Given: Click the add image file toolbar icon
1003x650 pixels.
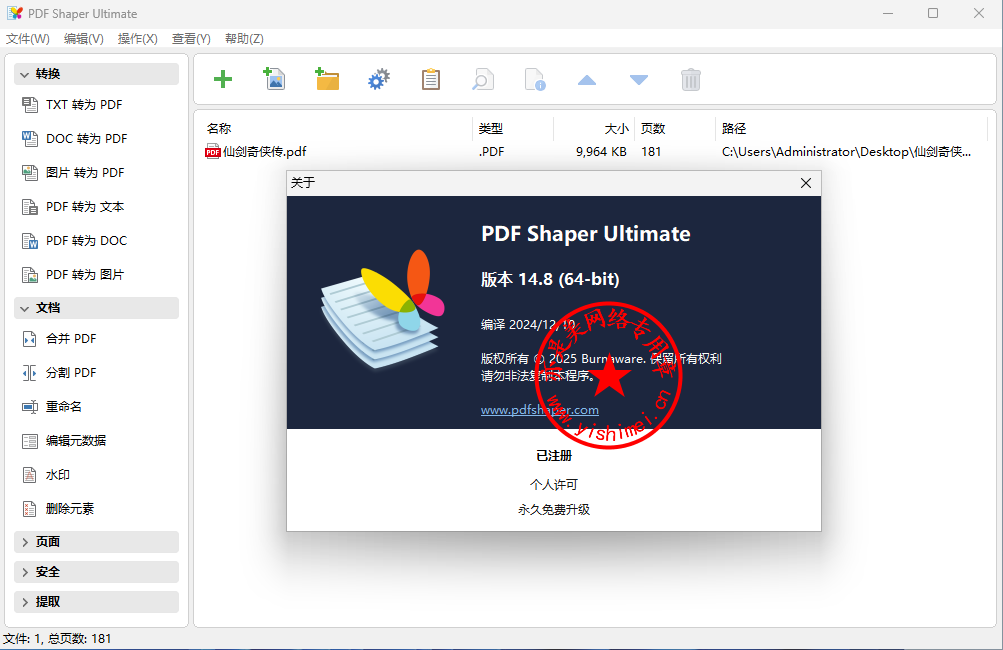Looking at the screenshot, I should tap(274, 79).
